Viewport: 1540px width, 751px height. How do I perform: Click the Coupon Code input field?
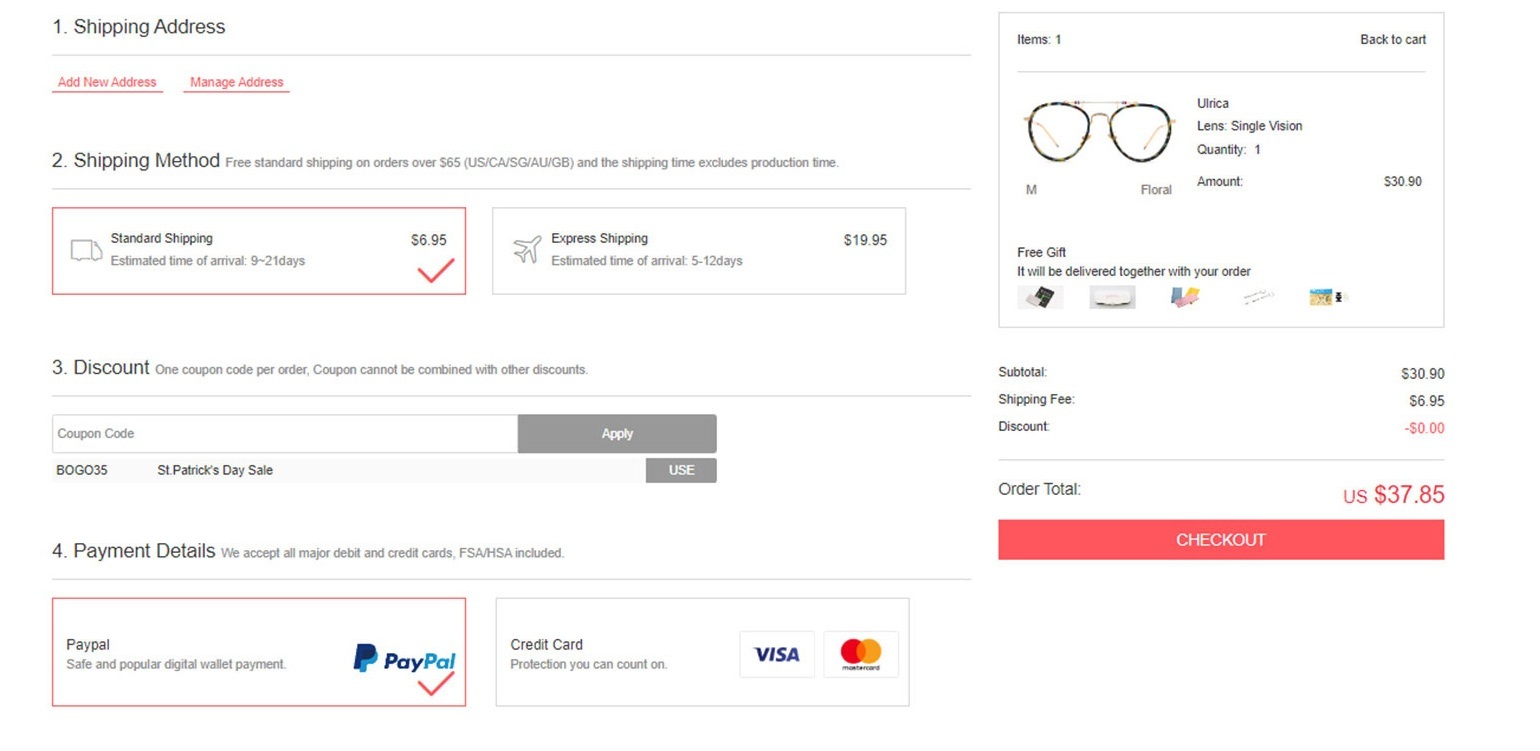(x=285, y=434)
